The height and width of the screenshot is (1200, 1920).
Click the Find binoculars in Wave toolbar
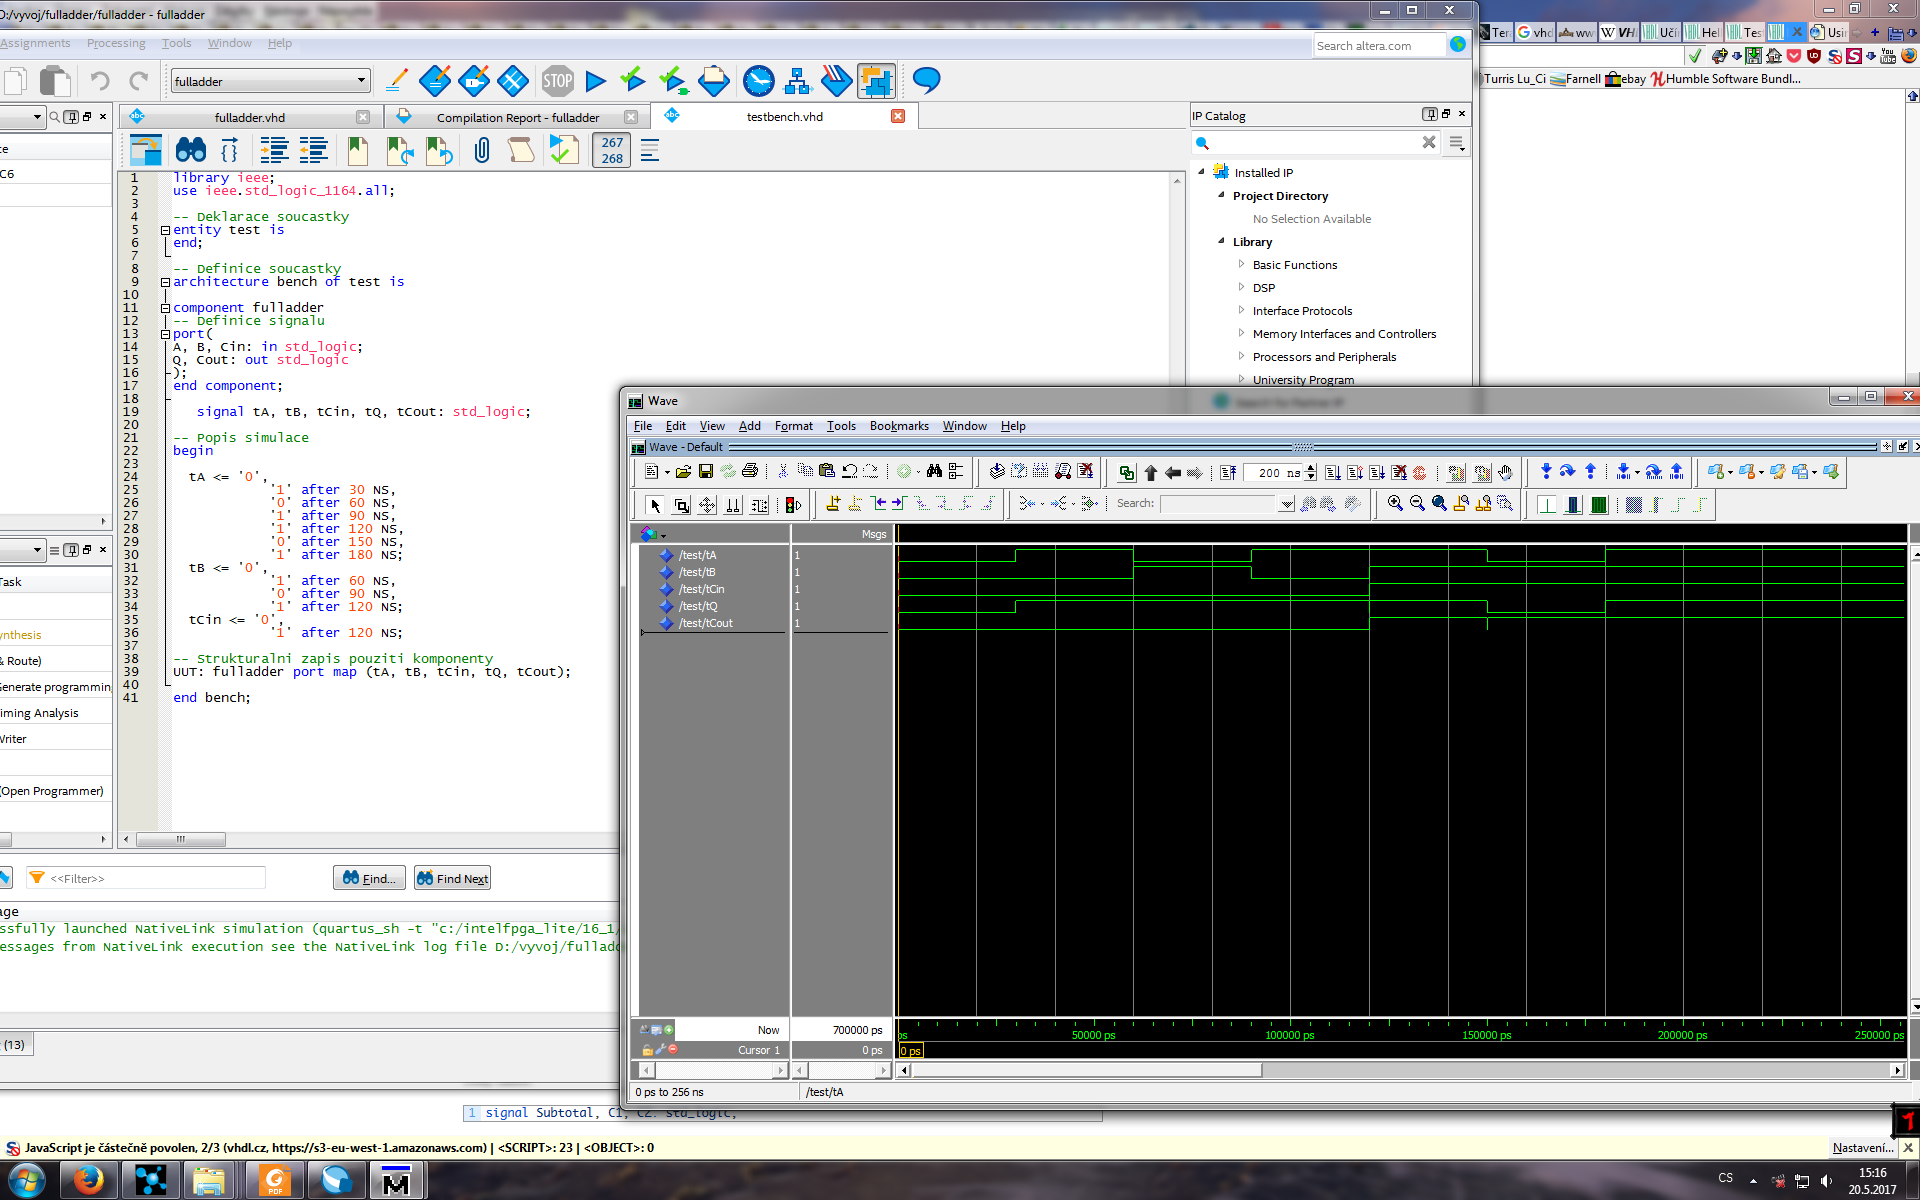[934, 472]
